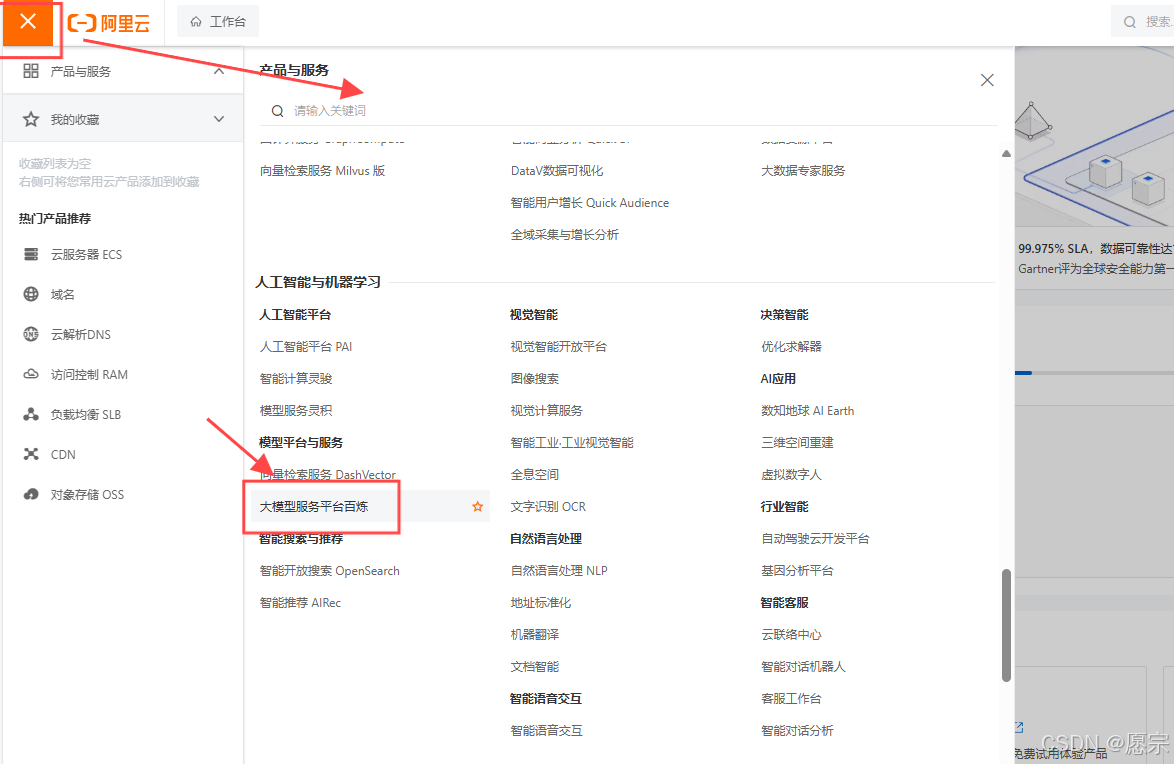The height and width of the screenshot is (764, 1174).
Task: Open 访问控制 RAM in the sidebar
Action: [89, 375]
